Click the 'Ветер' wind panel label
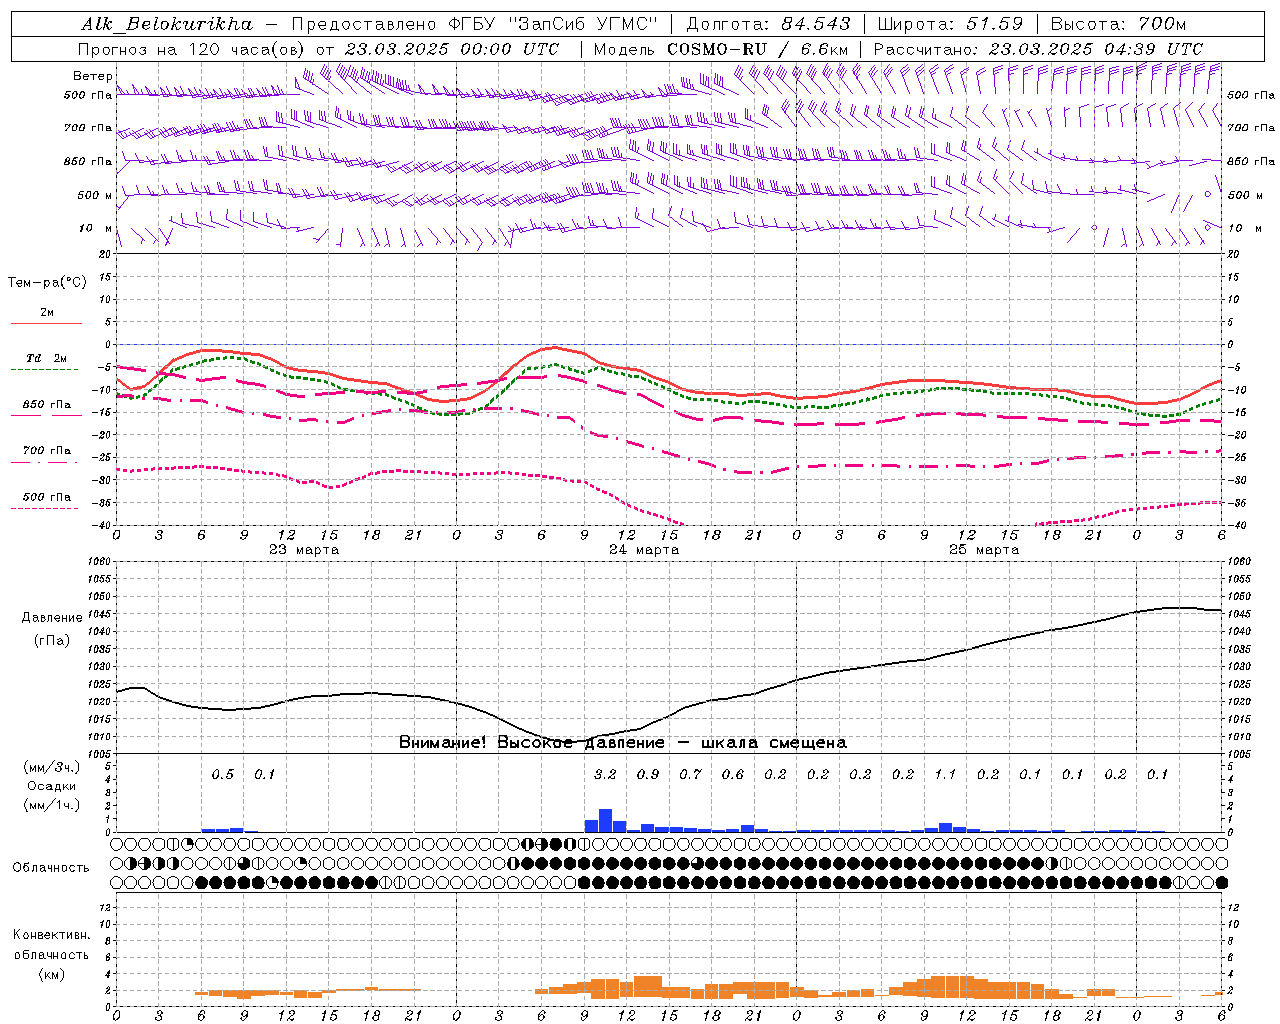The width and height of the screenshot is (1280, 1024). pyautogui.click(x=93, y=76)
